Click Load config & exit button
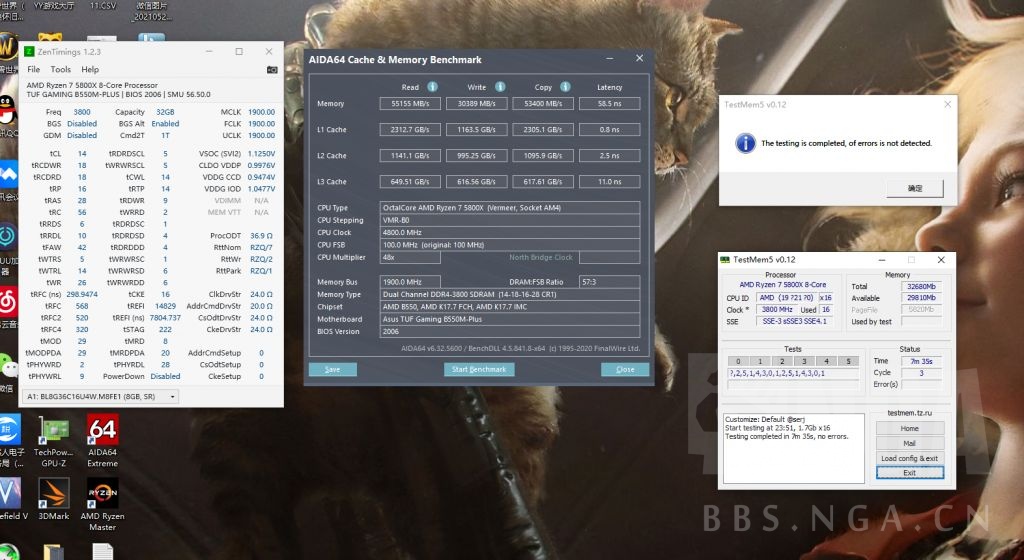This screenshot has height=560, width=1024. click(x=909, y=458)
